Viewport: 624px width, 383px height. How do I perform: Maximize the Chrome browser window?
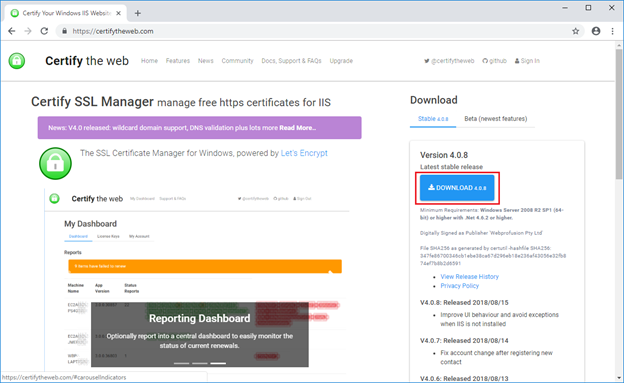click(x=588, y=8)
